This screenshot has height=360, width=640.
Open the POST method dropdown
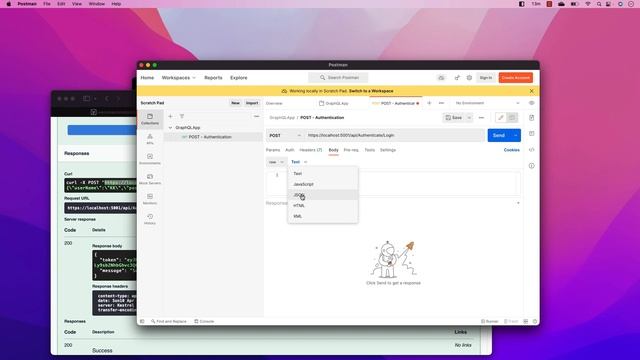[285, 135]
